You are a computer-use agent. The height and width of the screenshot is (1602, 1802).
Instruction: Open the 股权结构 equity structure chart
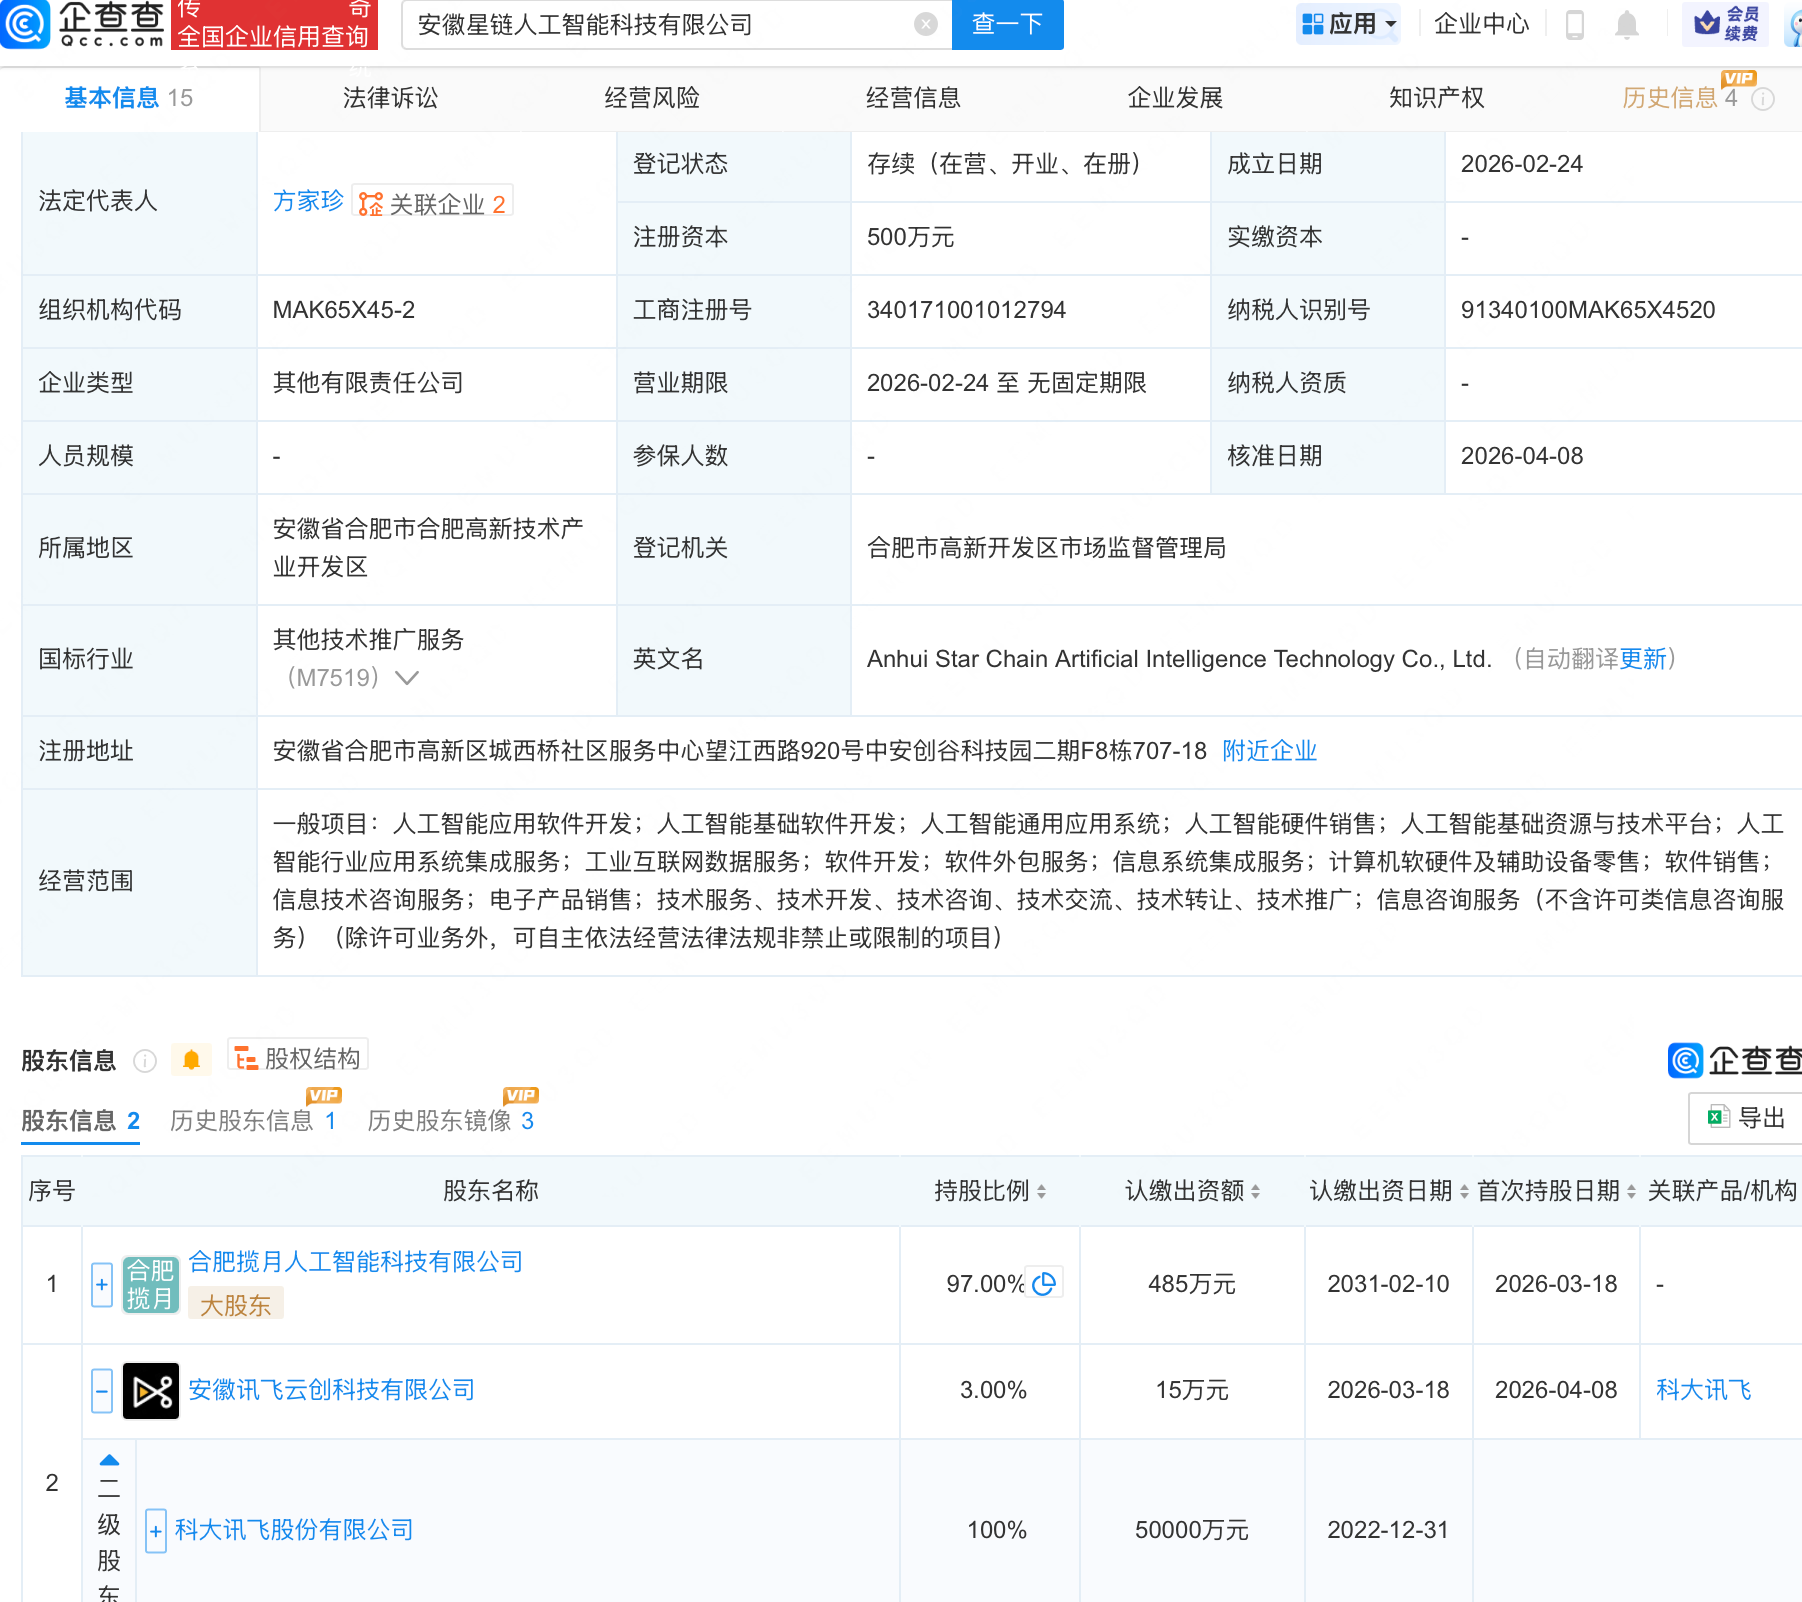[x=298, y=1058]
